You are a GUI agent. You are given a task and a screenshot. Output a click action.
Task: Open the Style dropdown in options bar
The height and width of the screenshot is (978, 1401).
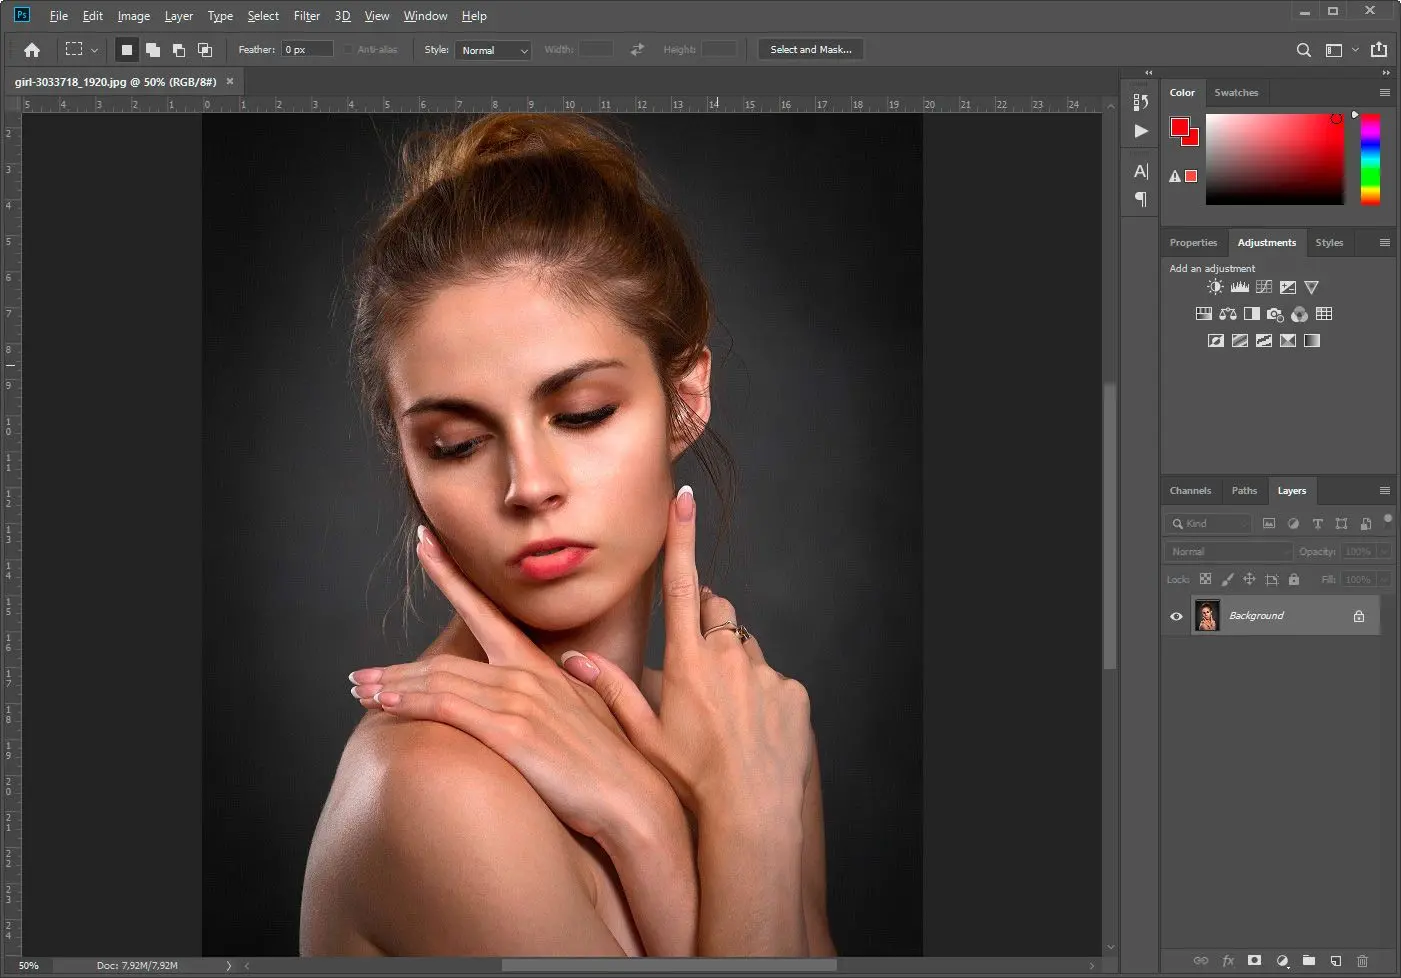point(493,49)
